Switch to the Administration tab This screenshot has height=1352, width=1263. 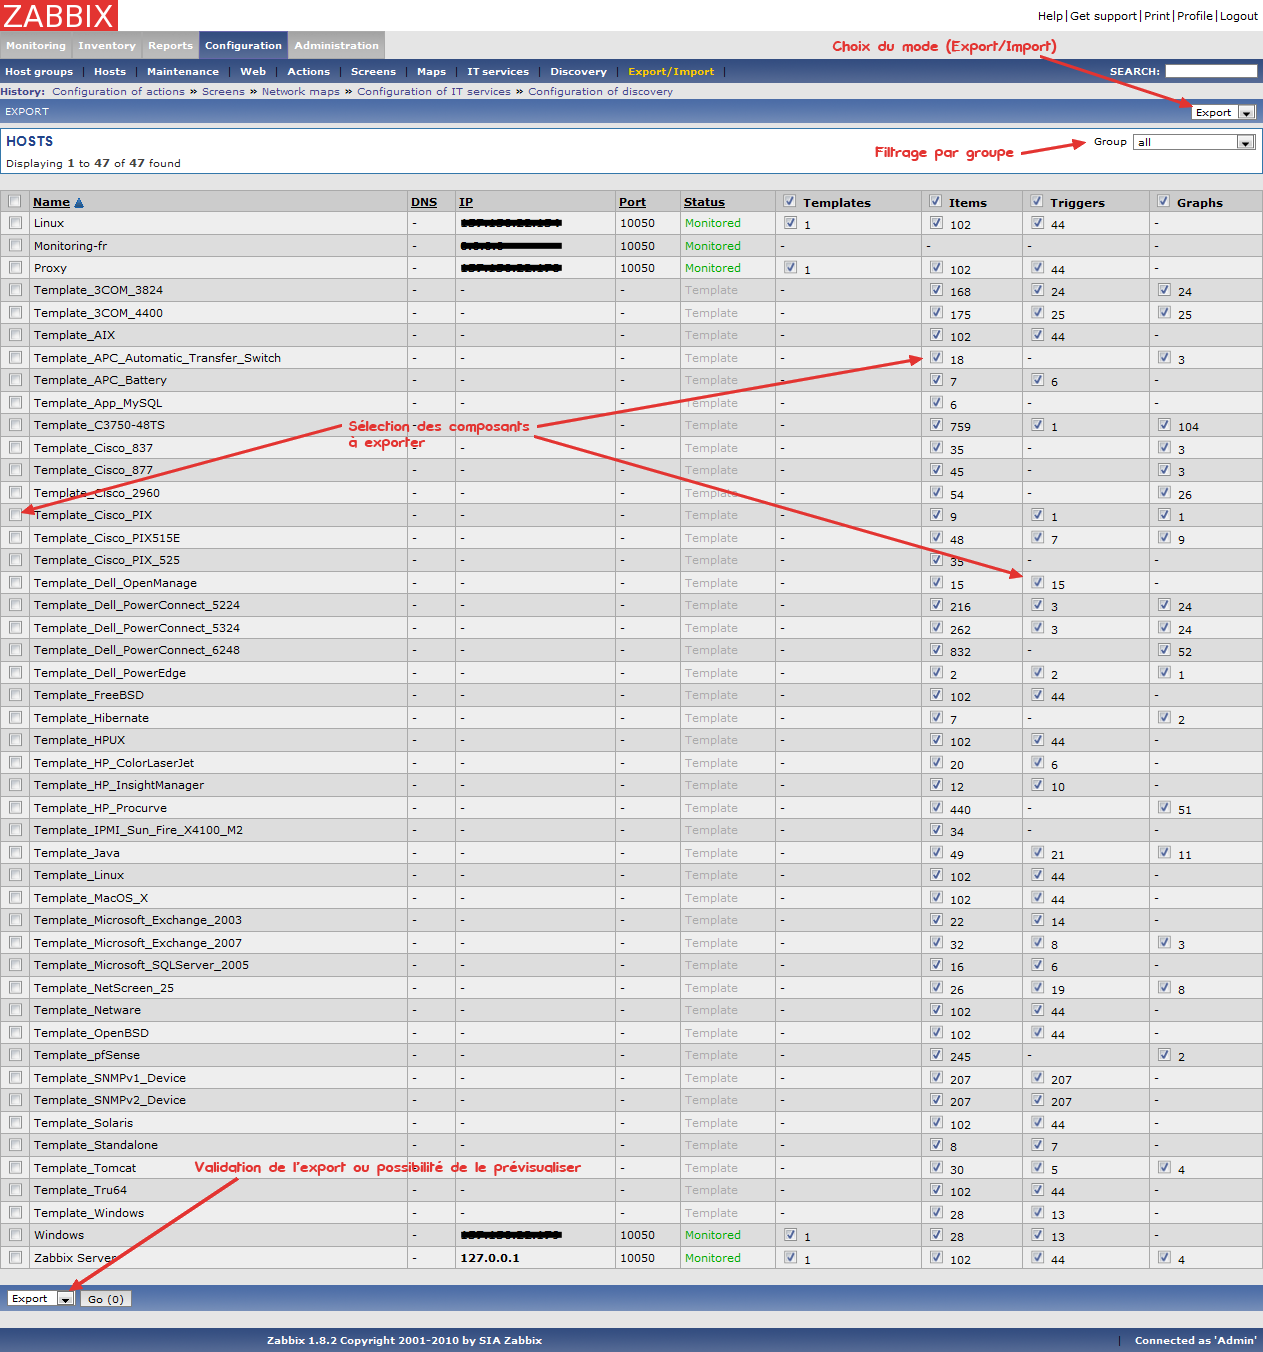(336, 46)
